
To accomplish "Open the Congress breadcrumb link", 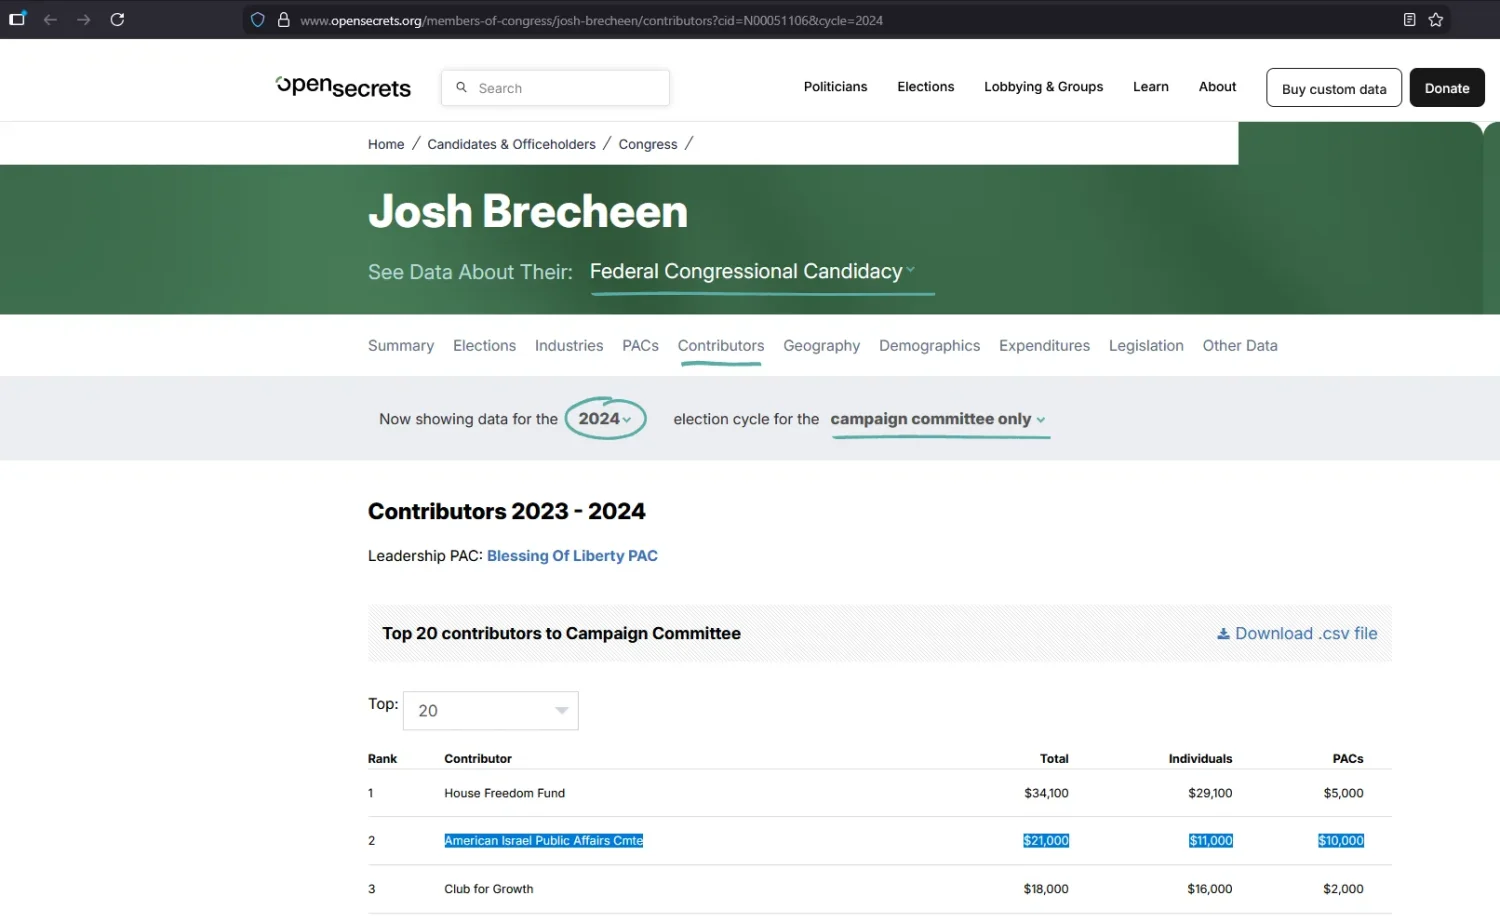I will (x=648, y=144).
